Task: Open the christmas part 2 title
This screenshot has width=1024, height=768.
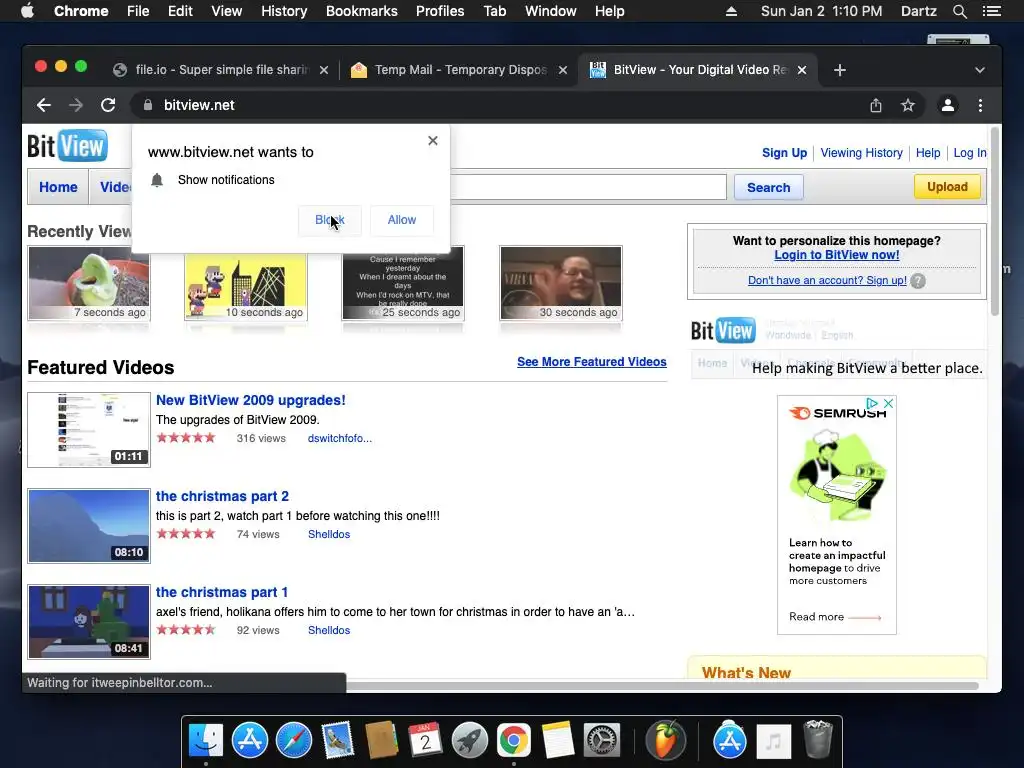Action: pos(222,496)
